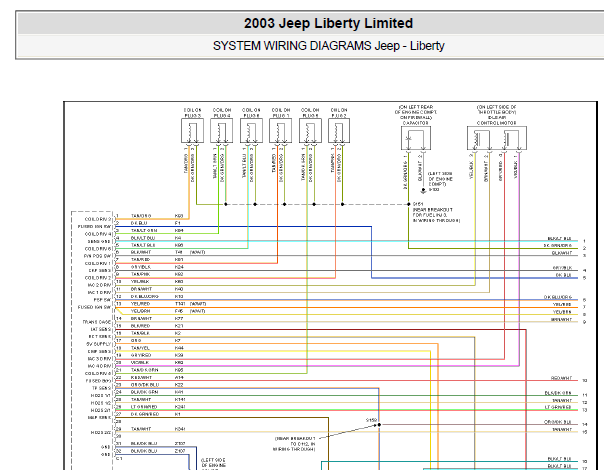Image resolution: width=604 pixels, height=470 pixels.
Task: Click the "CKP SENS" pin label
Action: click(99, 270)
